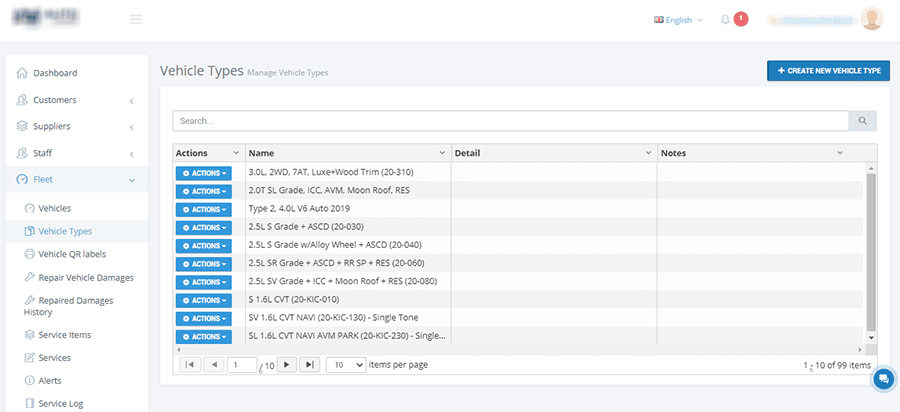Click into the Search input field
The image size is (900, 412).
click(510, 121)
